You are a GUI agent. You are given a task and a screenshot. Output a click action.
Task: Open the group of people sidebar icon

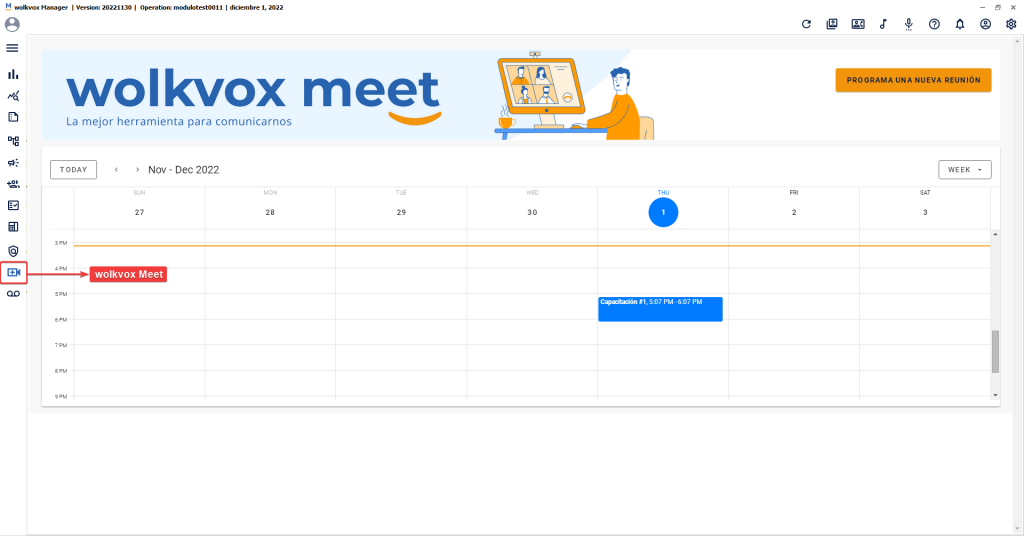13,184
